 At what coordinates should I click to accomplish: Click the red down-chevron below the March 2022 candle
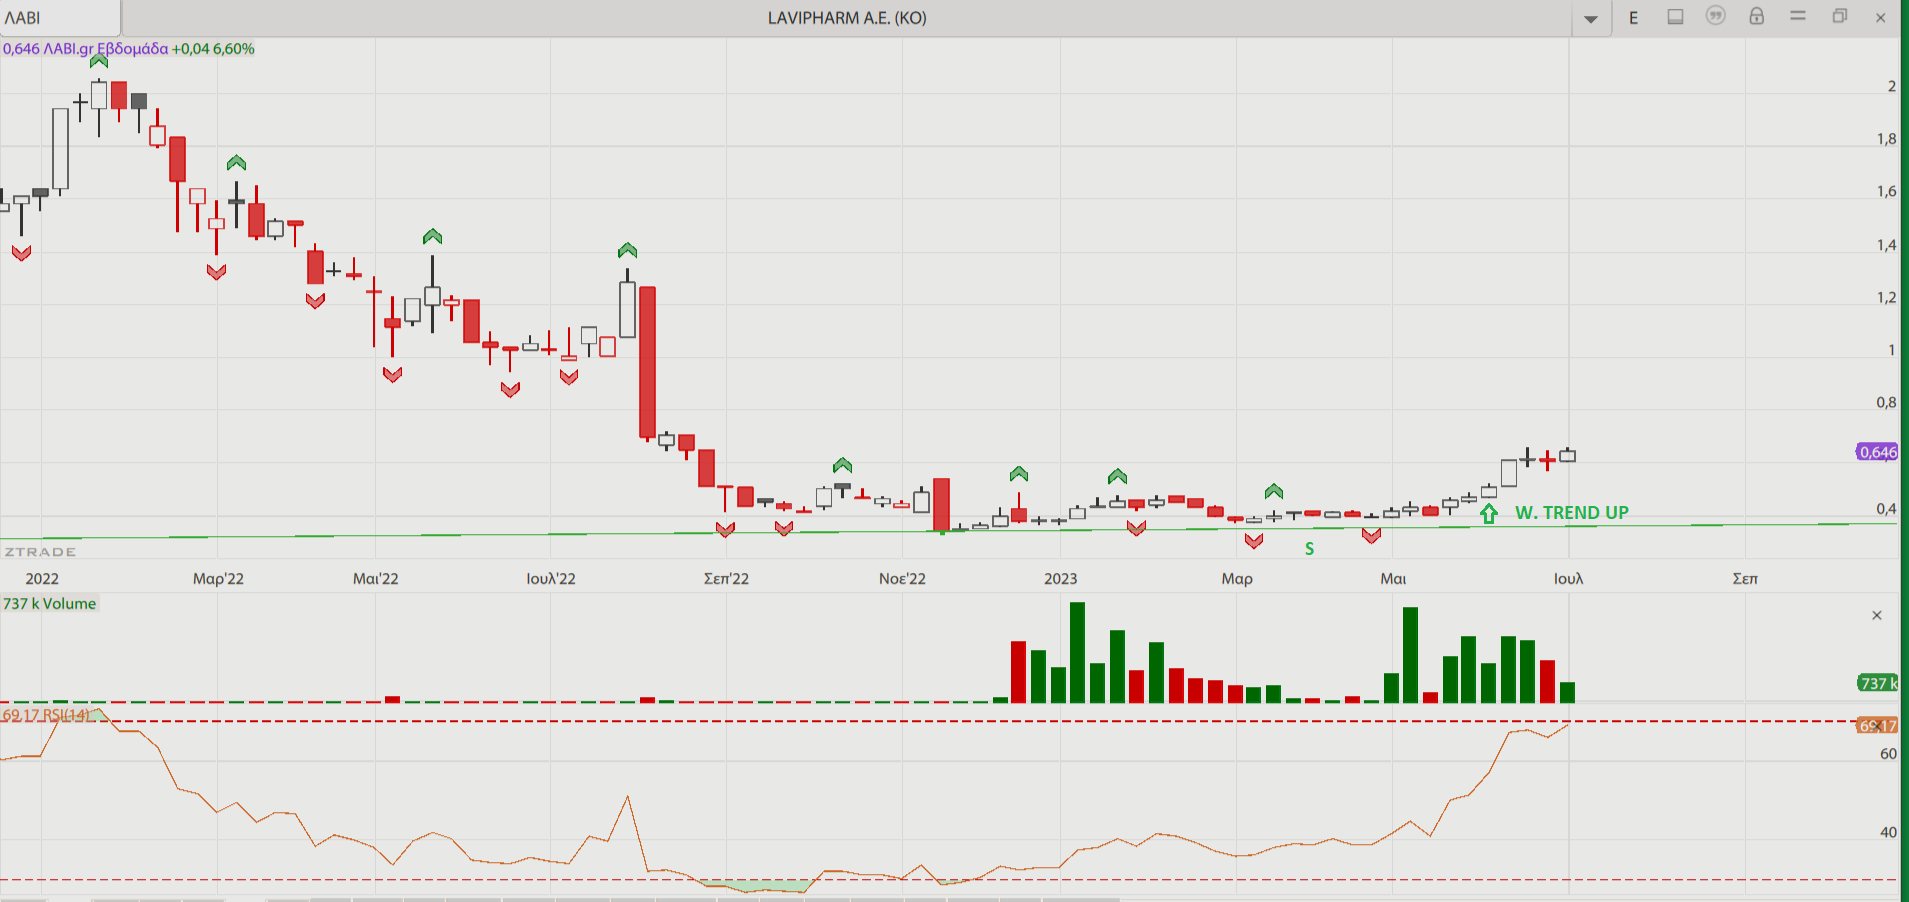tap(216, 271)
